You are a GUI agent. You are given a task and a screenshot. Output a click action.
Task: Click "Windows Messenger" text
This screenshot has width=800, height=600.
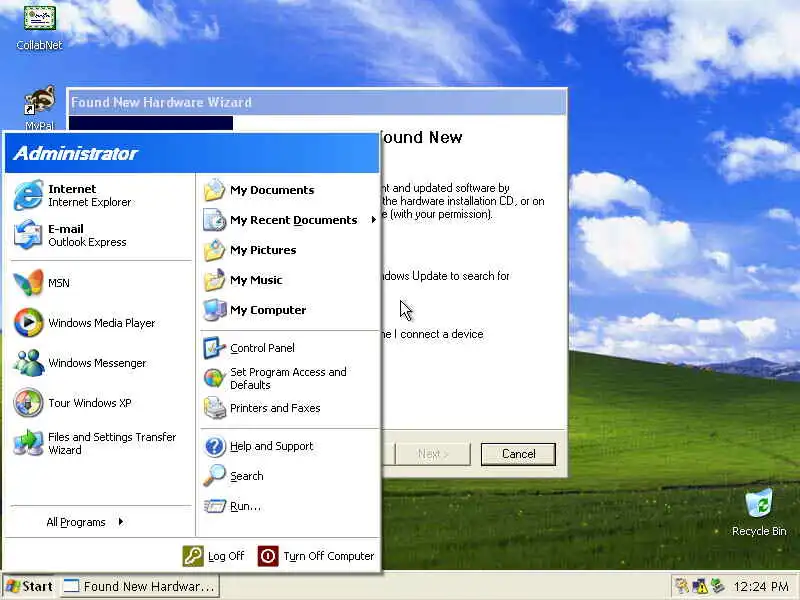[x=97, y=363]
